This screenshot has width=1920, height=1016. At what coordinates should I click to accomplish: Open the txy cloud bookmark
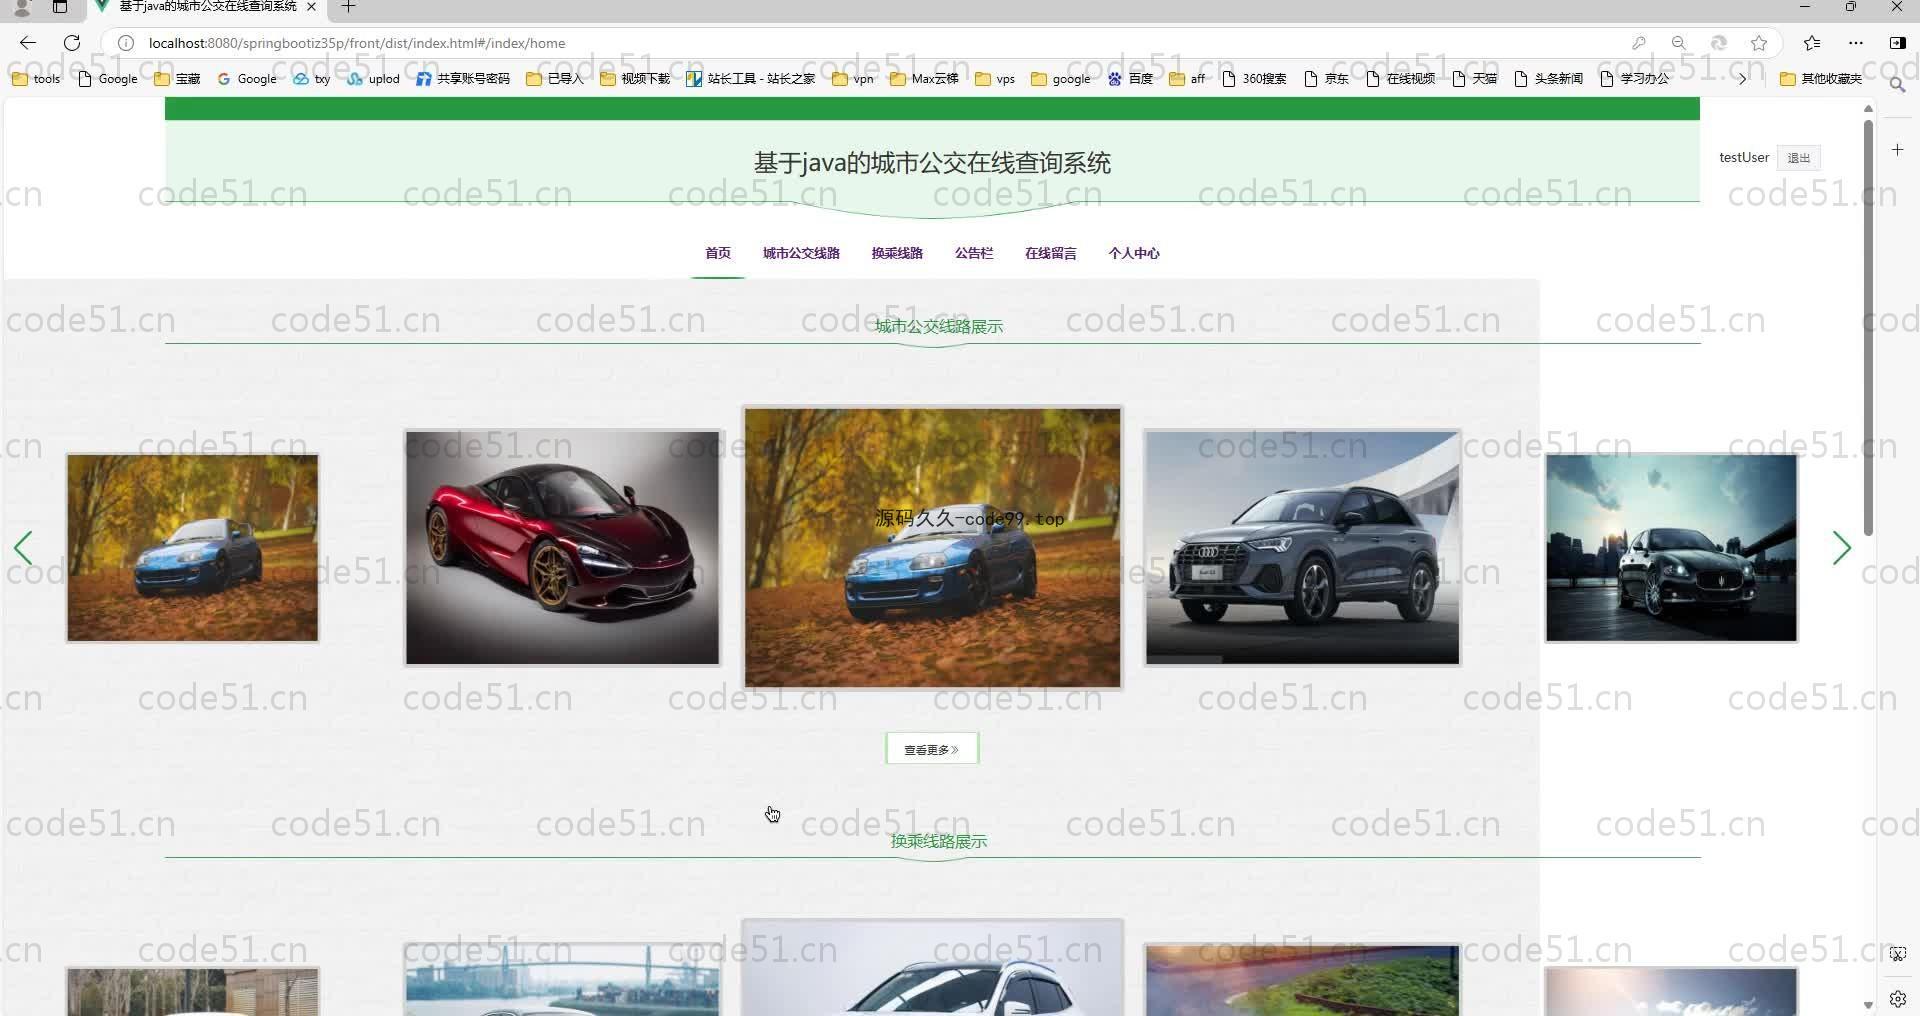(311, 79)
